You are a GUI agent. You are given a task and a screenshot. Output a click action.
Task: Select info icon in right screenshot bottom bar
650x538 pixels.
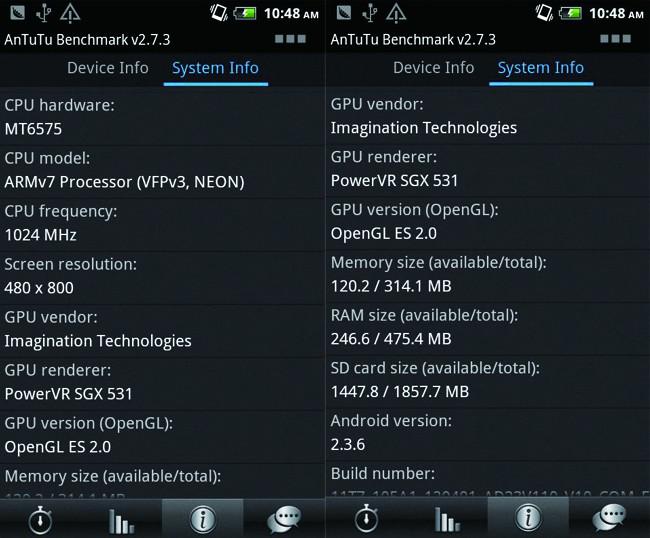528,517
